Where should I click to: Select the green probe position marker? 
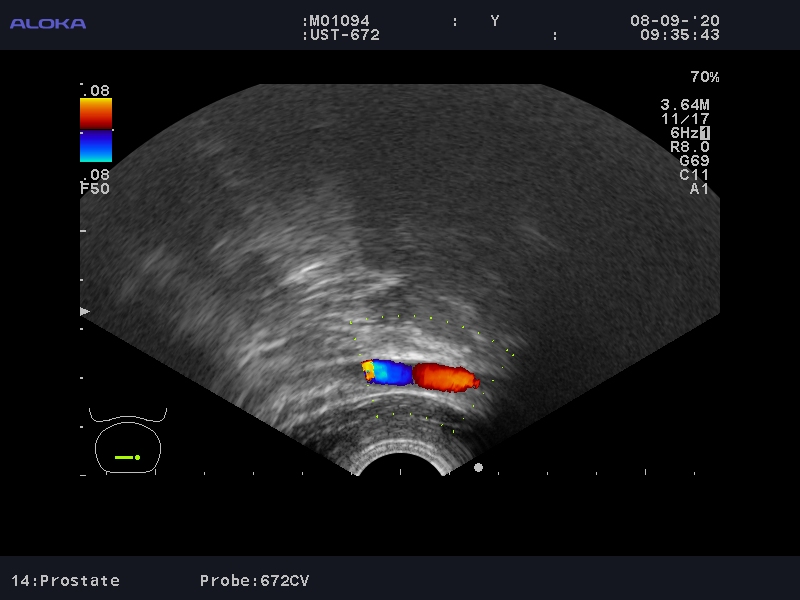coord(127,457)
